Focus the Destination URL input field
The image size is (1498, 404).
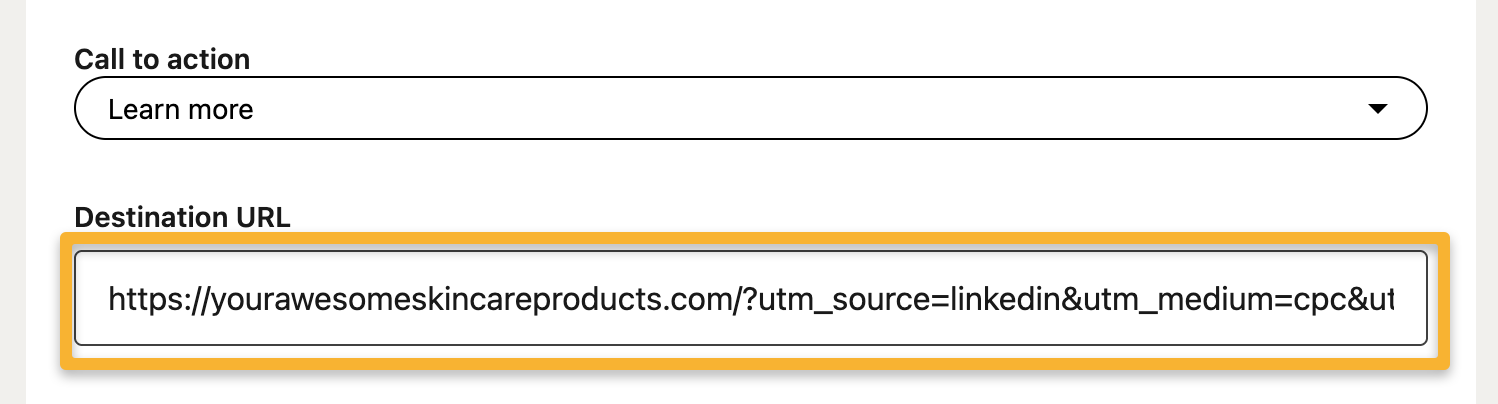(x=750, y=298)
